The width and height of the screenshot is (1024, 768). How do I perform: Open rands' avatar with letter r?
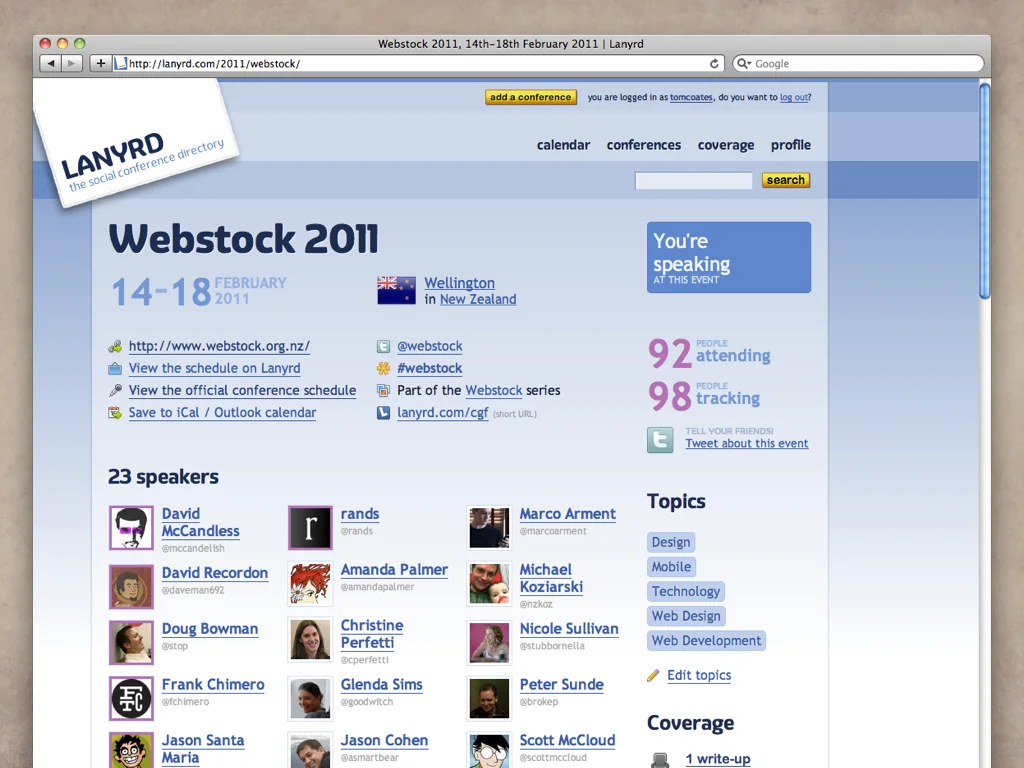[x=310, y=528]
